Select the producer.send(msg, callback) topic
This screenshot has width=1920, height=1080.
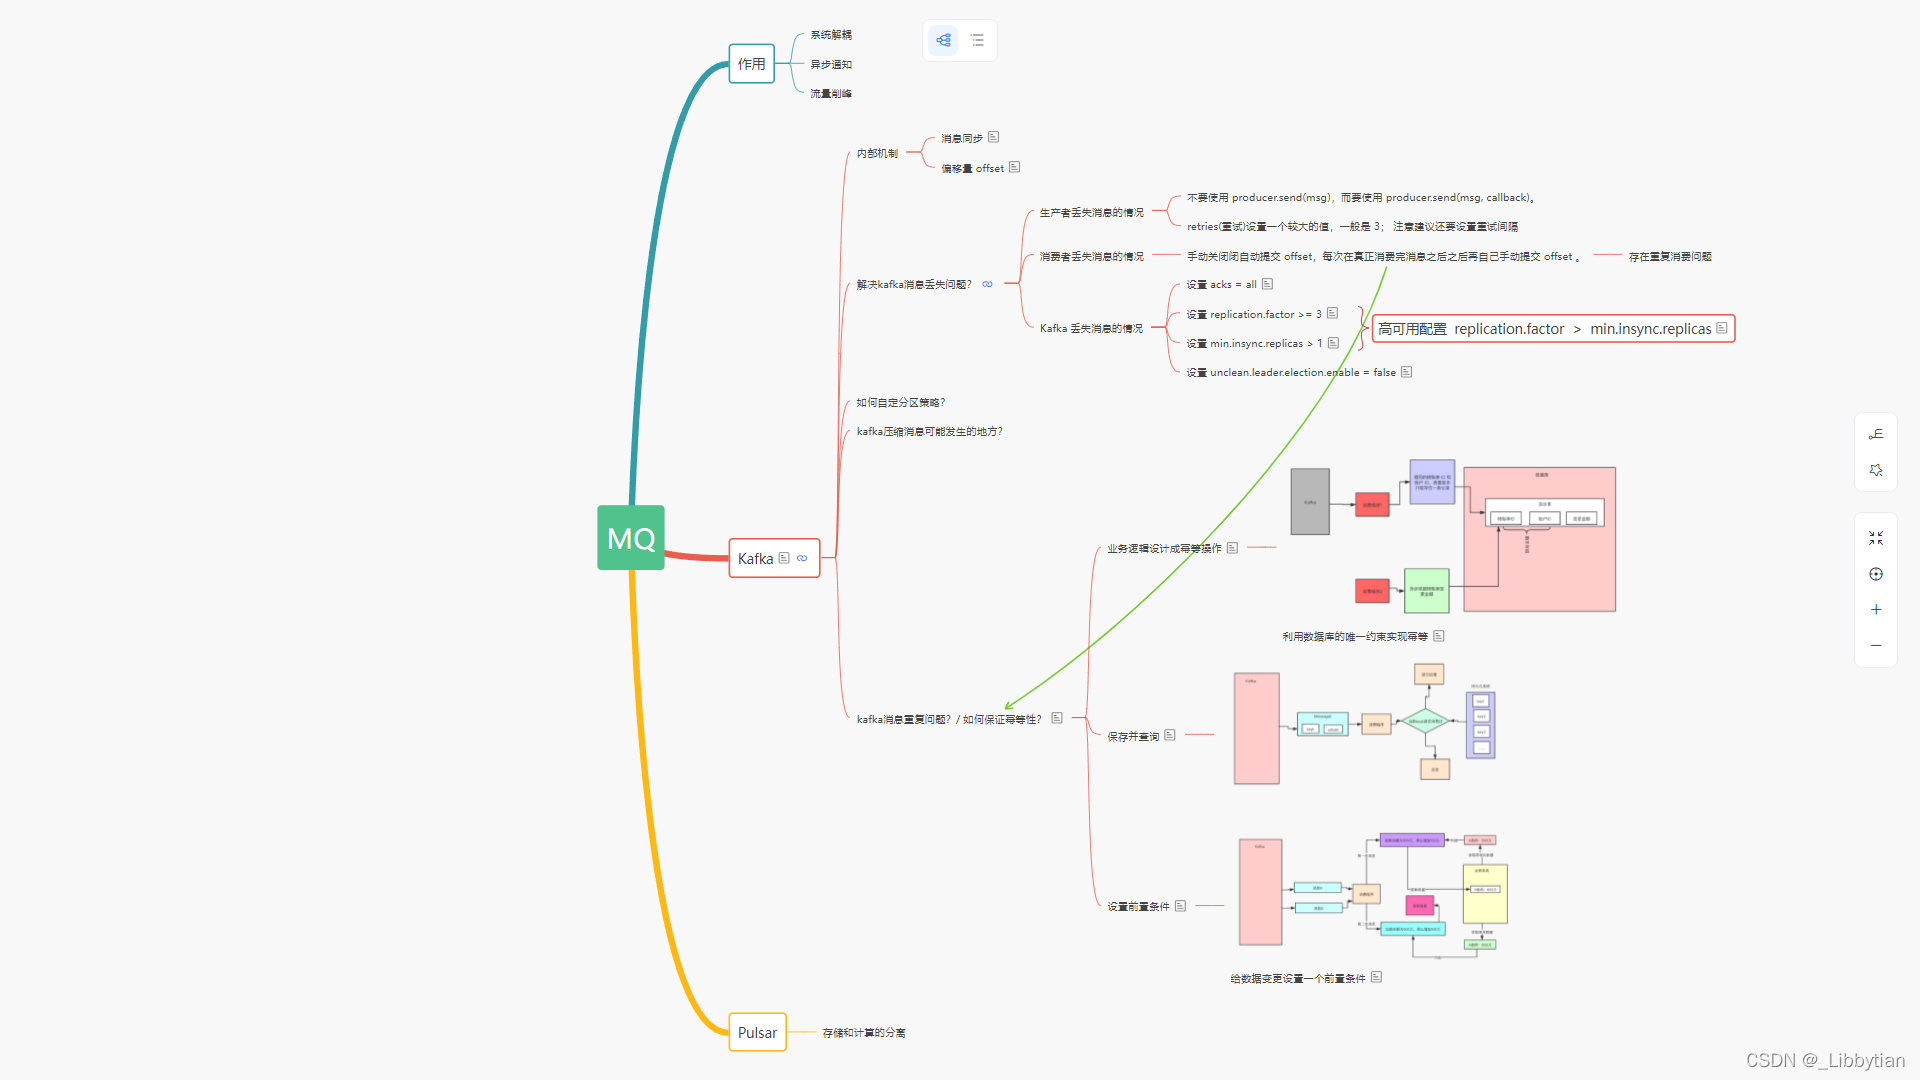[x=1361, y=197]
